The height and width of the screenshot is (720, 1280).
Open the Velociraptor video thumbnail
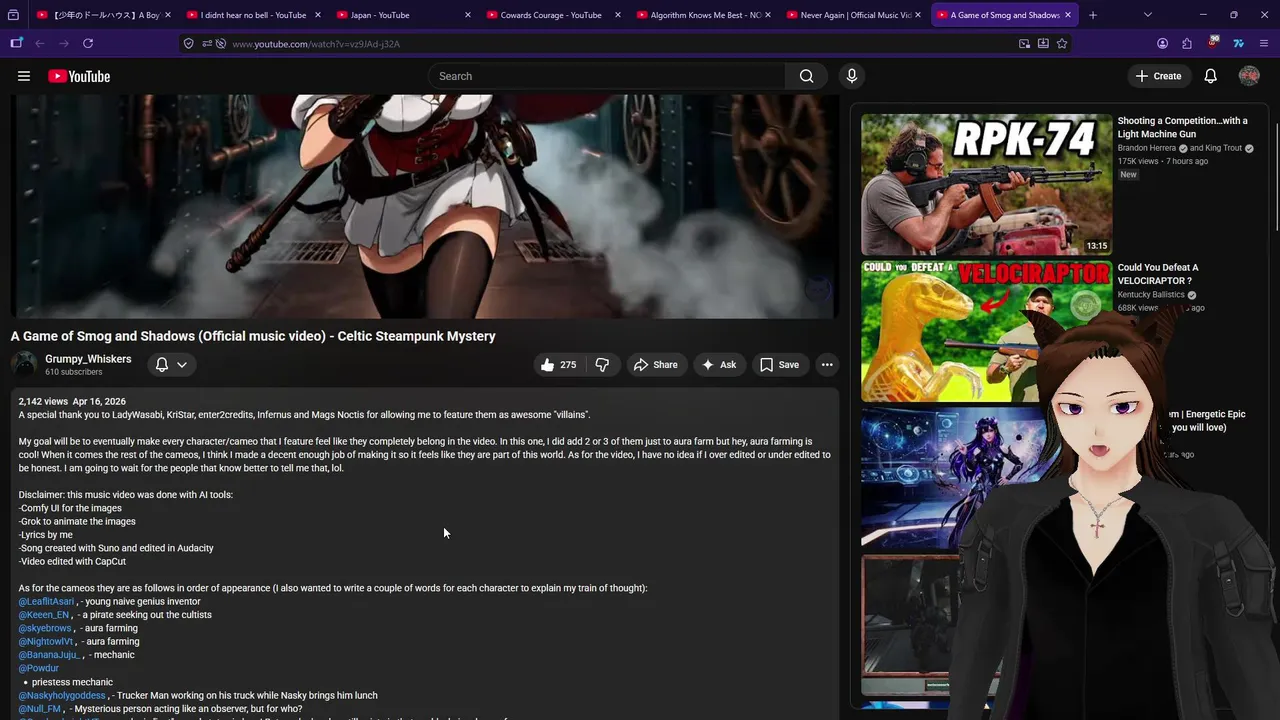[986, 331]
